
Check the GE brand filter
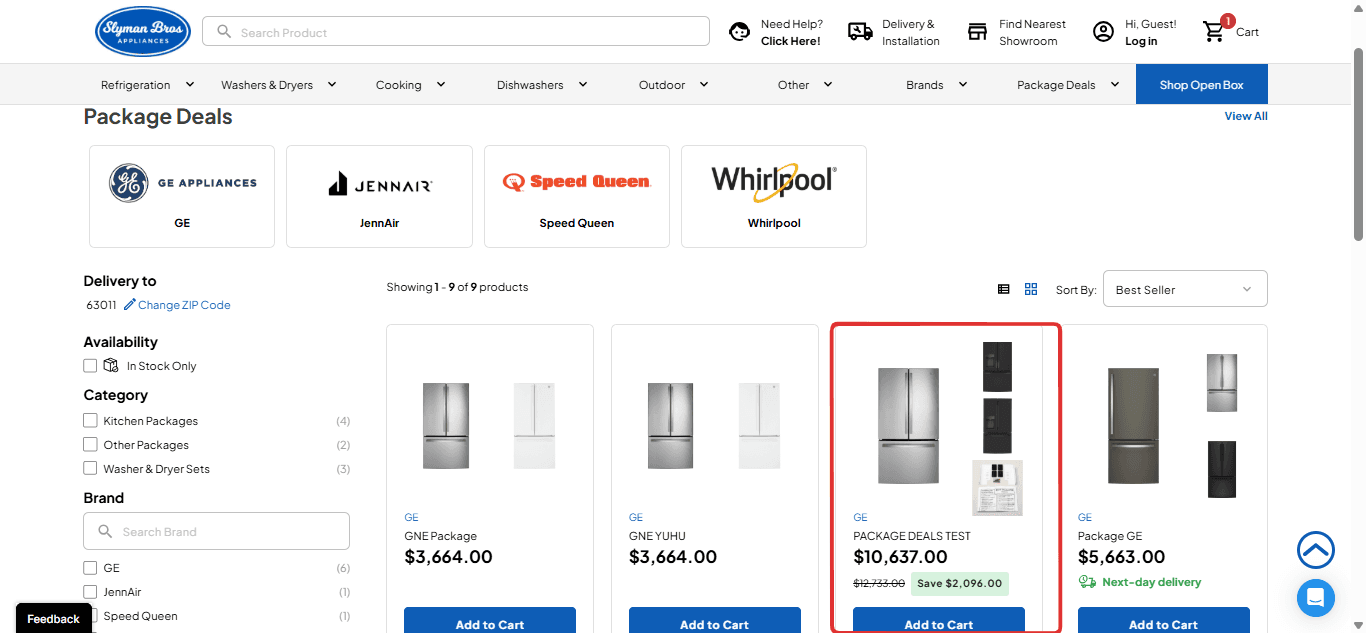90,568
